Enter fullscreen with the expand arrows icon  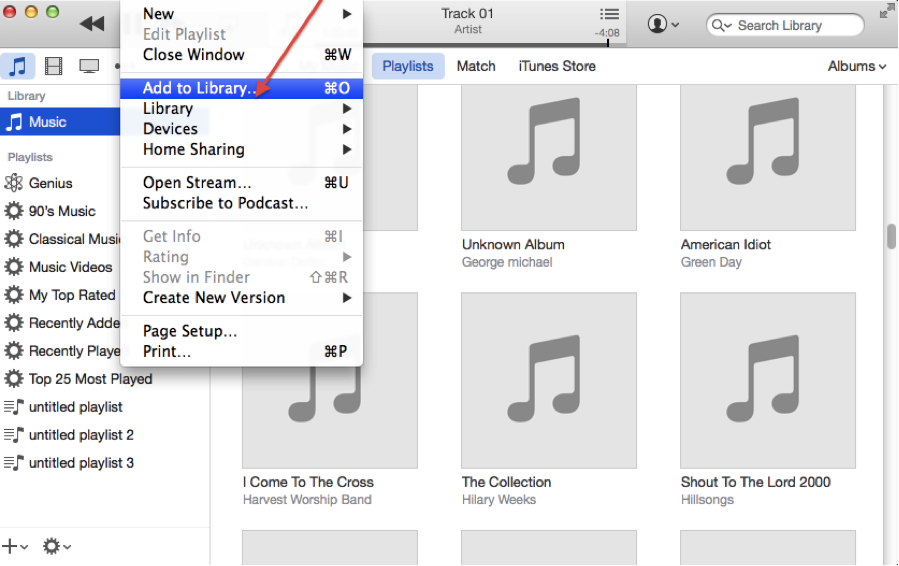pyautogui.click(x=887, y=11)
